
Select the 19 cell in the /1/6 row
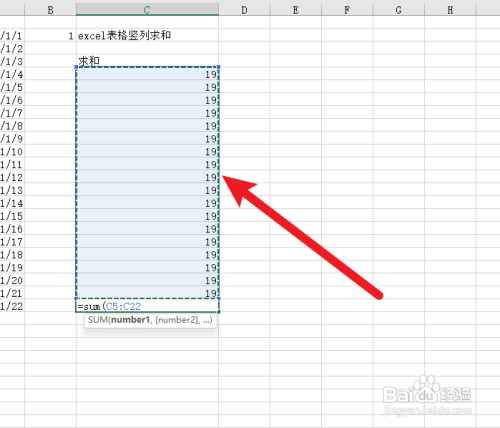147,100
